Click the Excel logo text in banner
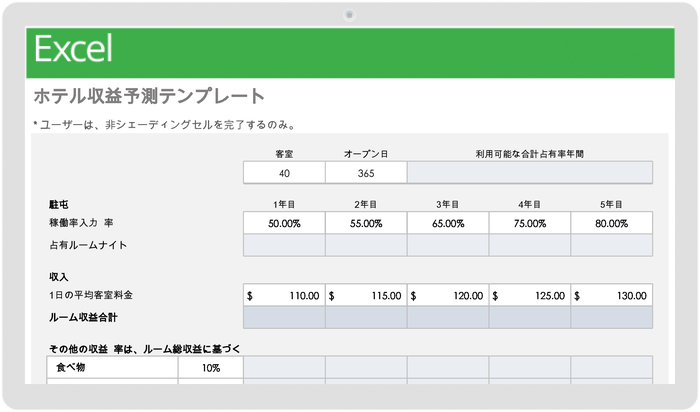This screenshot has height=412, width=700. pyautogui.click(x=73, y=49)
